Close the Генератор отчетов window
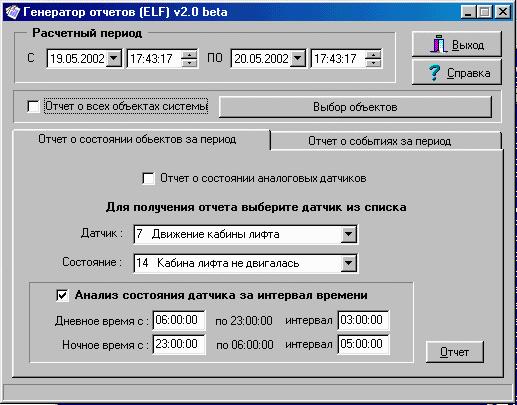The image size is (517, 405). 503,12
